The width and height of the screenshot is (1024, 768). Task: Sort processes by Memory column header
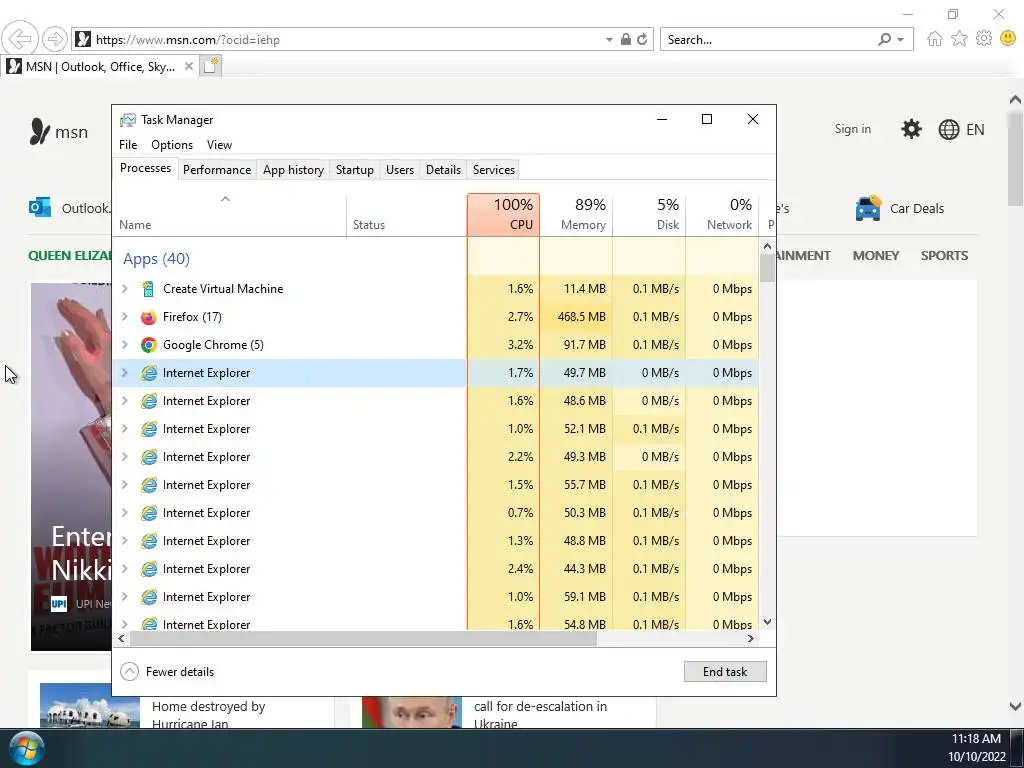click(576, 214)
